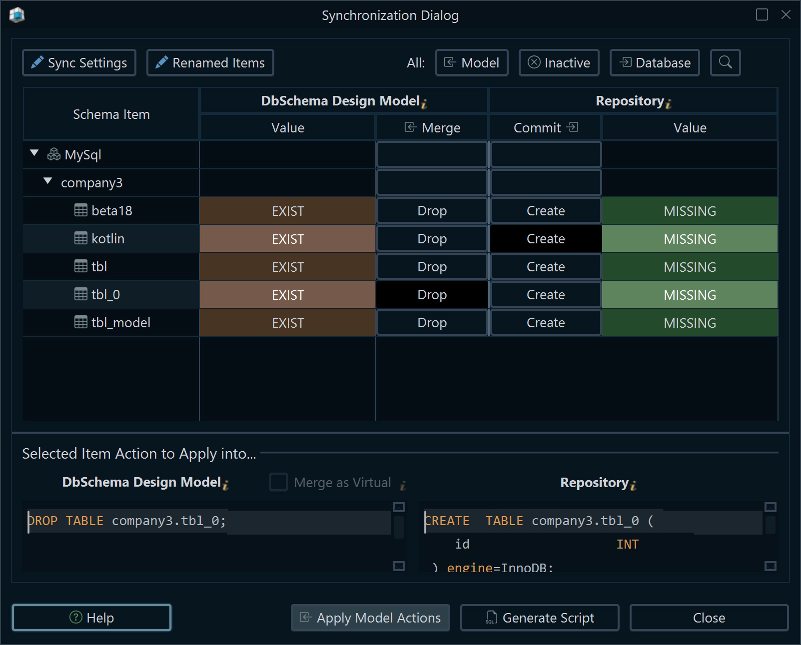The image size is (801, 645).
Task: Click the kotlin table icon
Action: (x=81, y=239)
